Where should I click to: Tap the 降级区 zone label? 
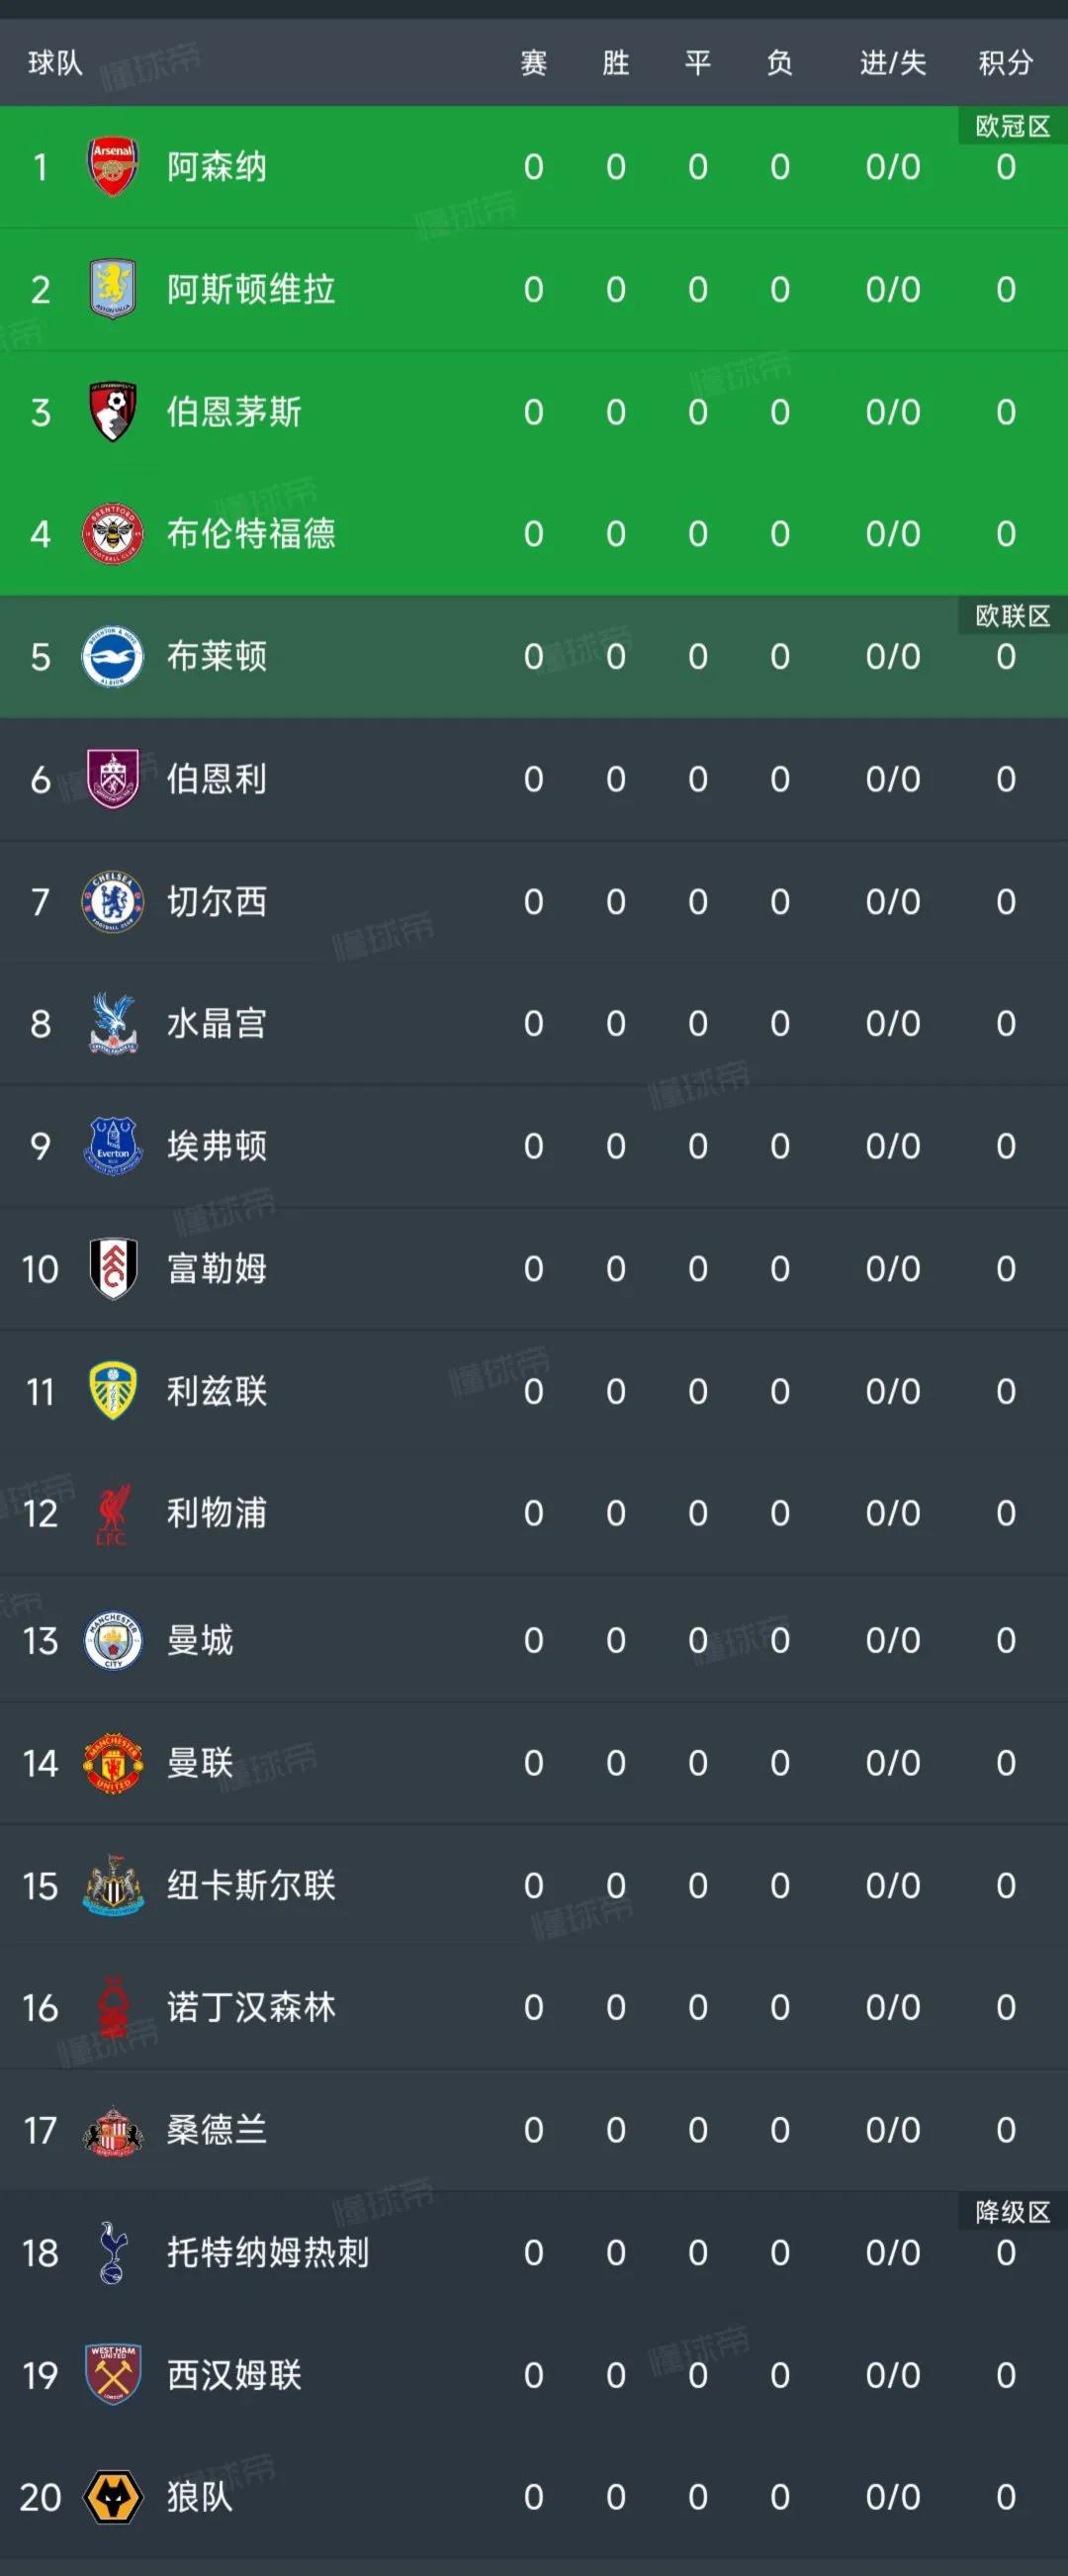[1012, 2212]
